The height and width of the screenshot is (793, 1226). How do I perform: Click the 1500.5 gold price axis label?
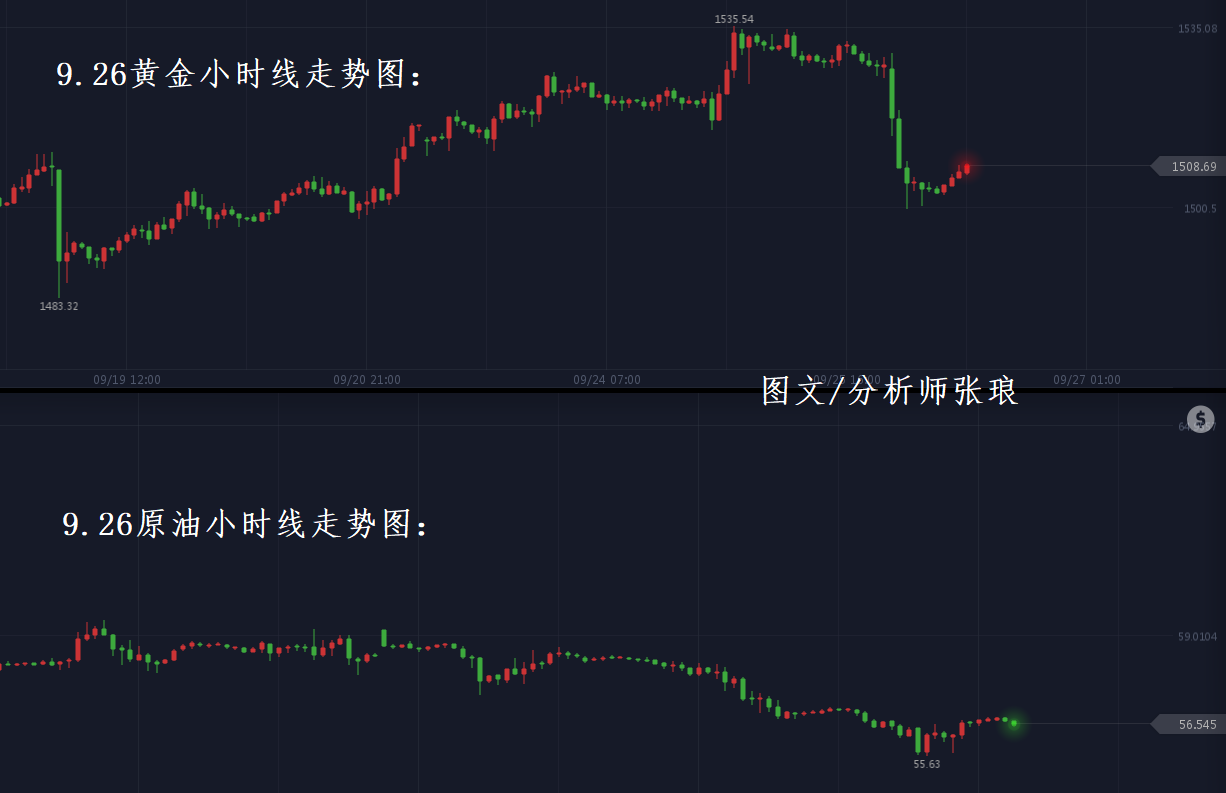pyautogui.click(x=1200, y=209)
